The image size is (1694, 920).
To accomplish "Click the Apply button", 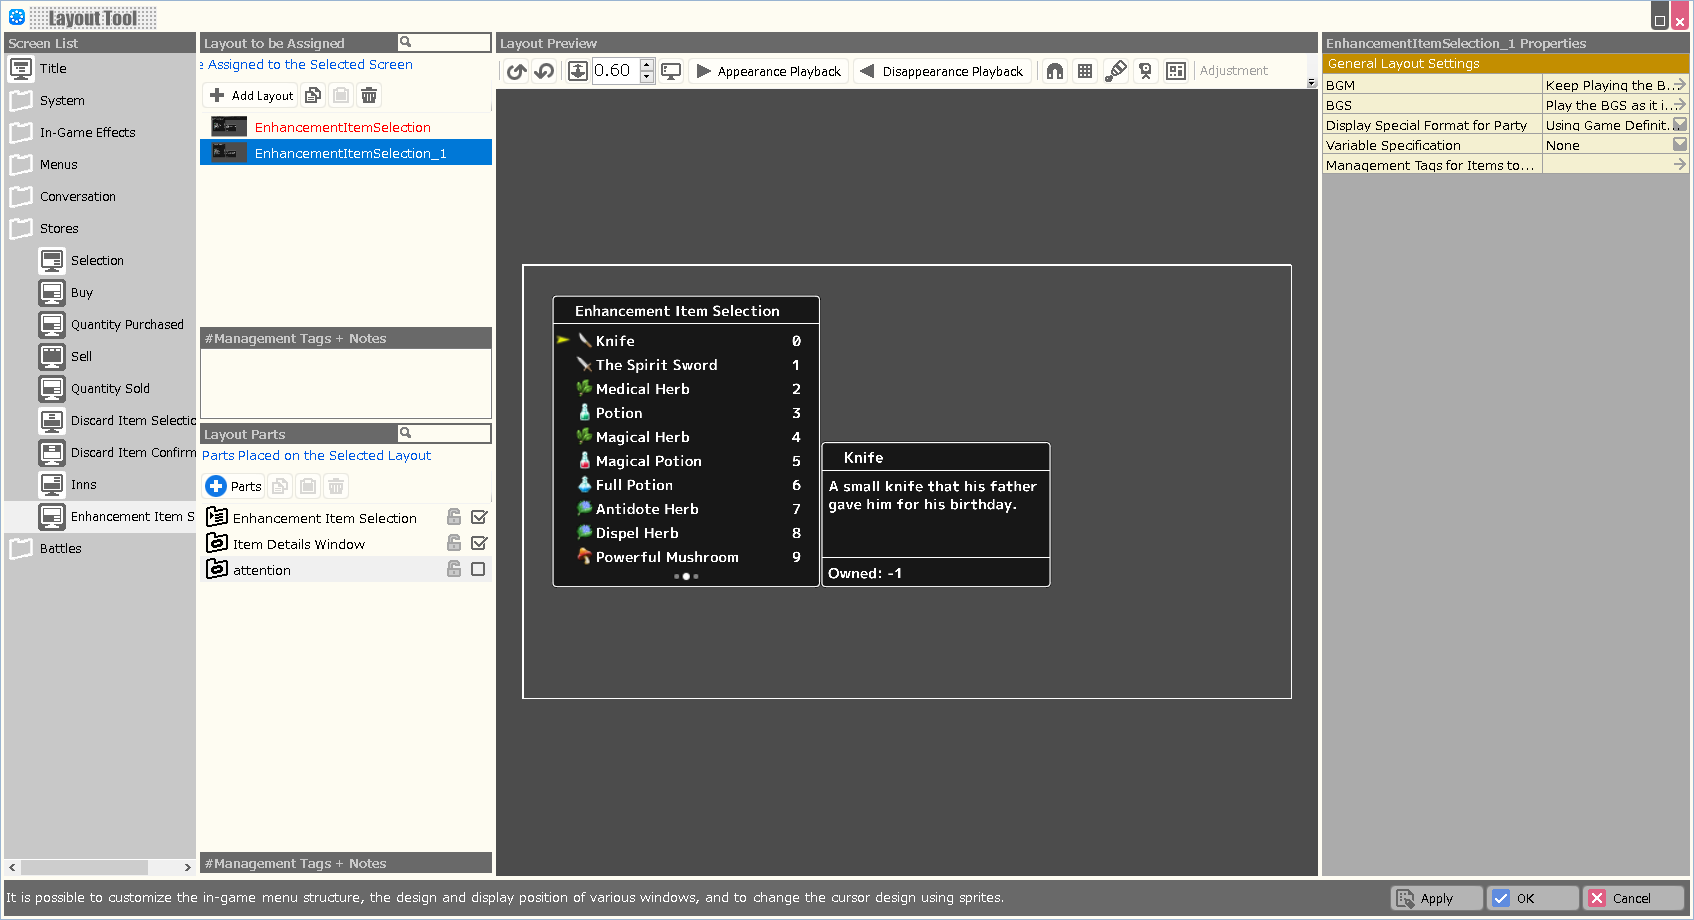I will point(1436,898).
